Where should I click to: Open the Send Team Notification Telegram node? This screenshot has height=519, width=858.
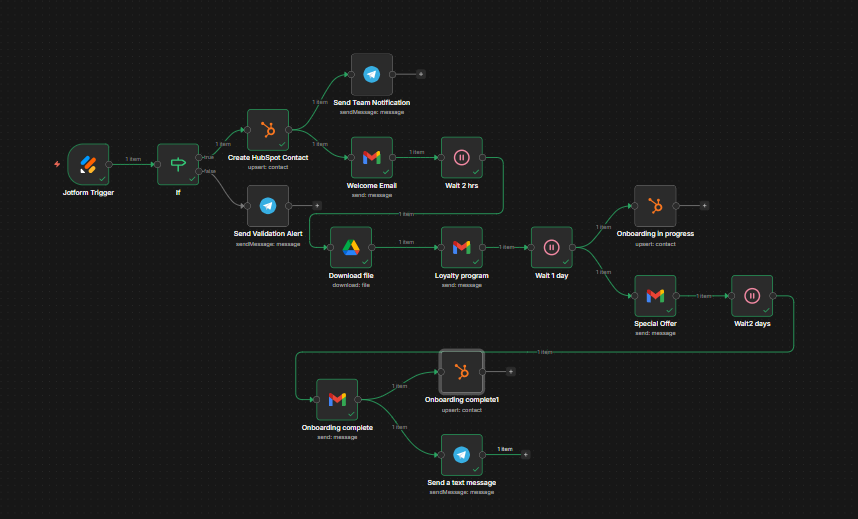coord(372,74)
